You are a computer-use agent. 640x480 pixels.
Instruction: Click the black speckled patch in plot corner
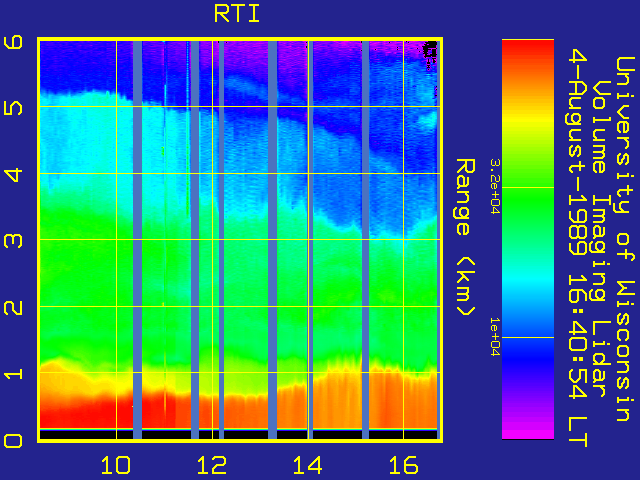point(429,51)
